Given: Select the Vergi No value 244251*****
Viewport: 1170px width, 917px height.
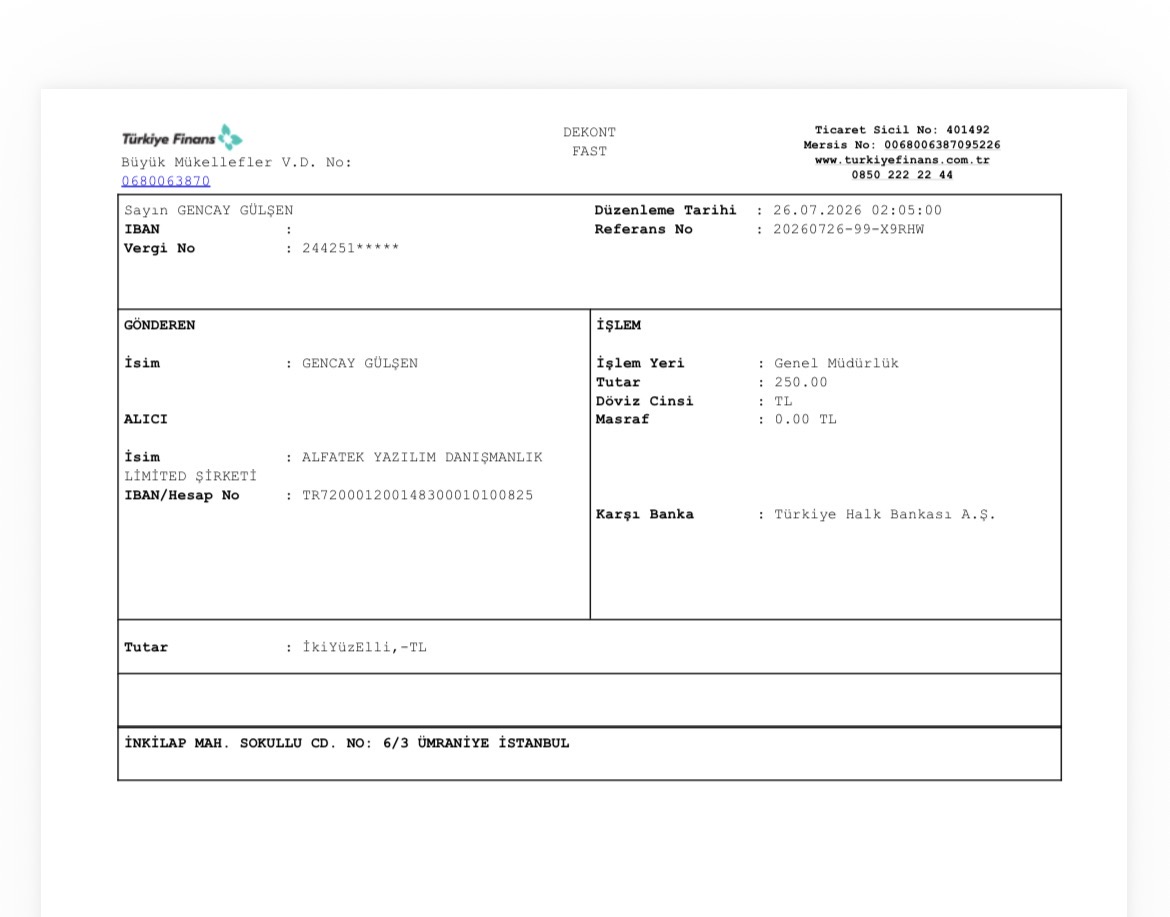Looking at the screenshot, I should (351, 248).
